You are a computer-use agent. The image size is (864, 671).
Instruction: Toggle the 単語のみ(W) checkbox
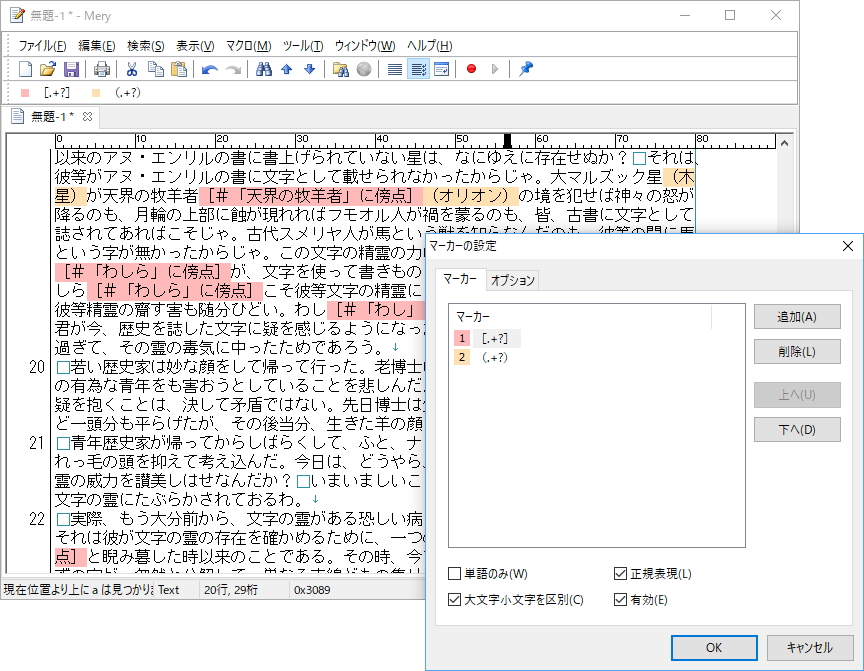(x=488, y=574)
